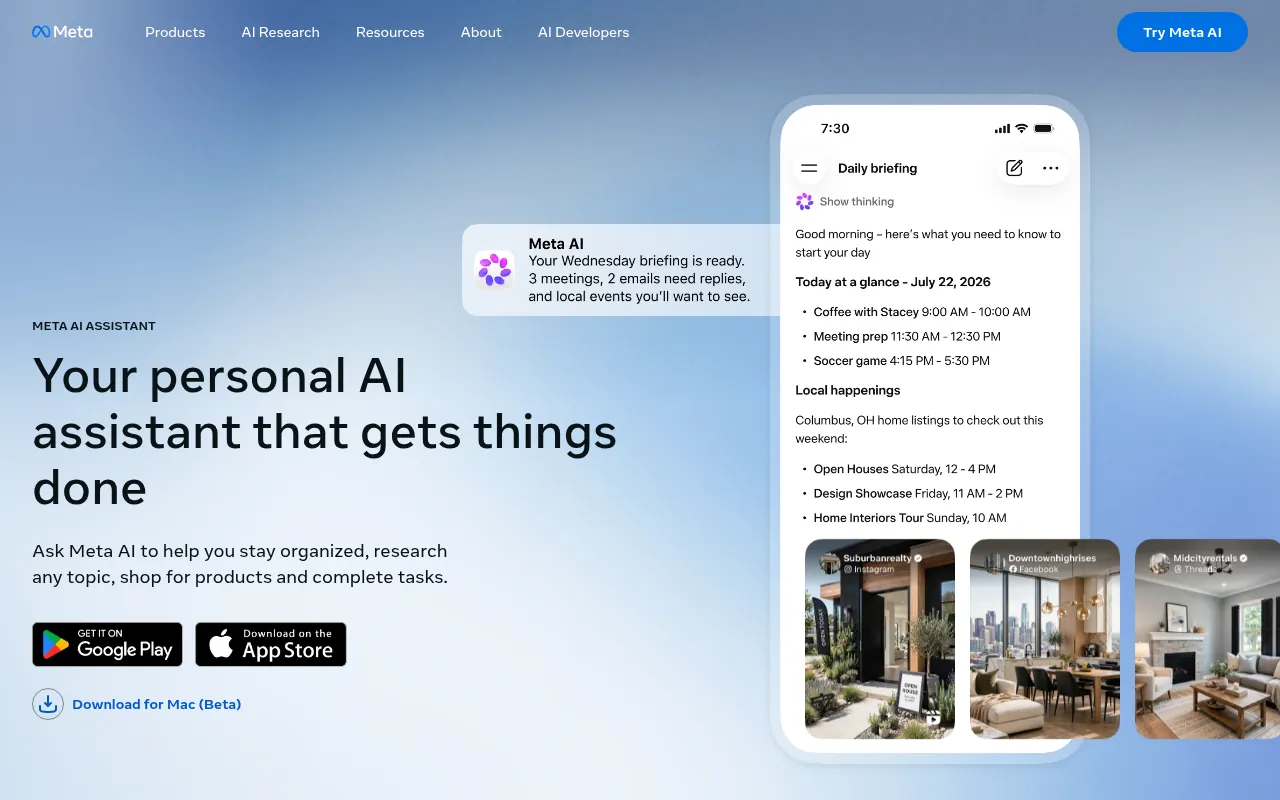Click the reels icon on Suburbanrealty photo

click(x=933, y=718)
